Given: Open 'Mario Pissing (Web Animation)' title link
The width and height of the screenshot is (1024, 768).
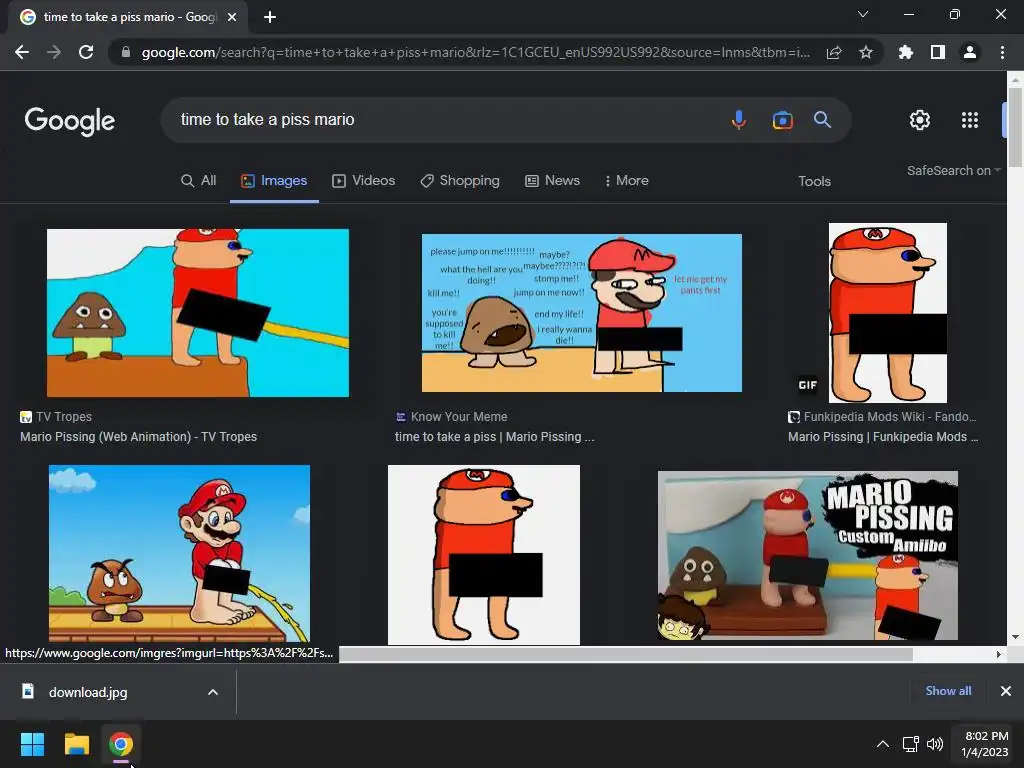Looking at the screenshot, I should (138, 437).
